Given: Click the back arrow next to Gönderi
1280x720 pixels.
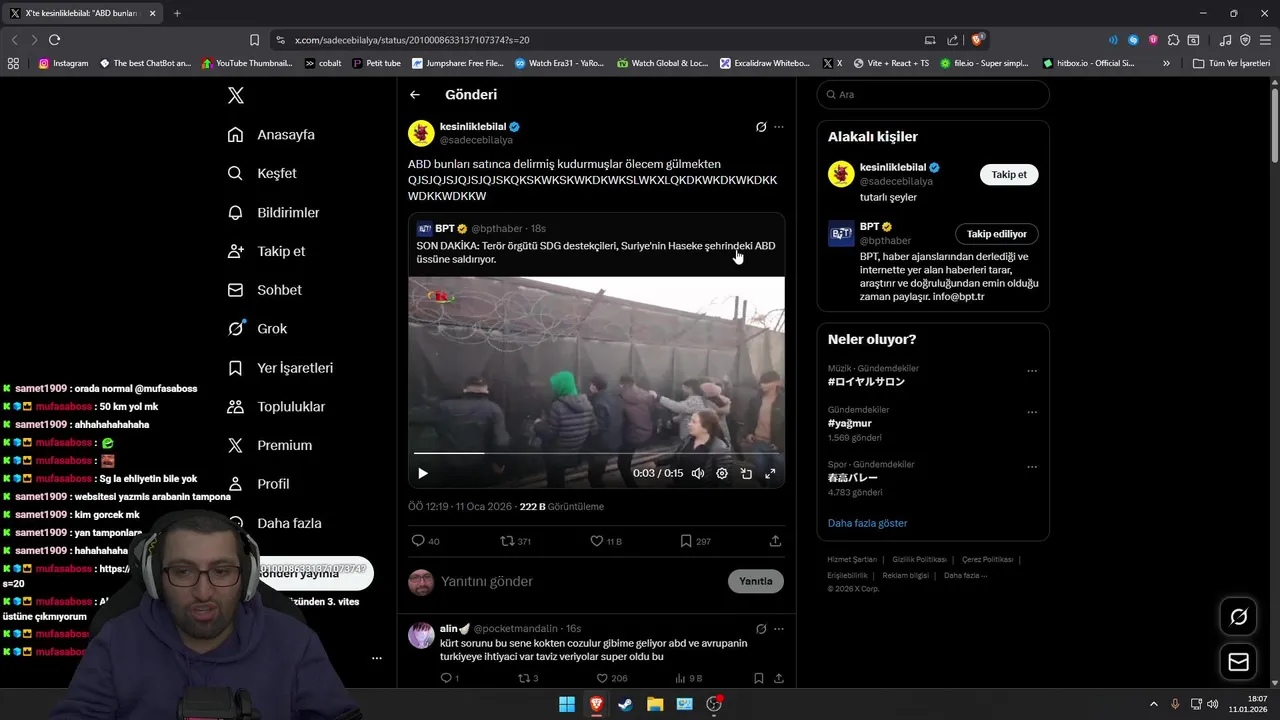Looking at the screenshot, I should [x=415, y=95].
